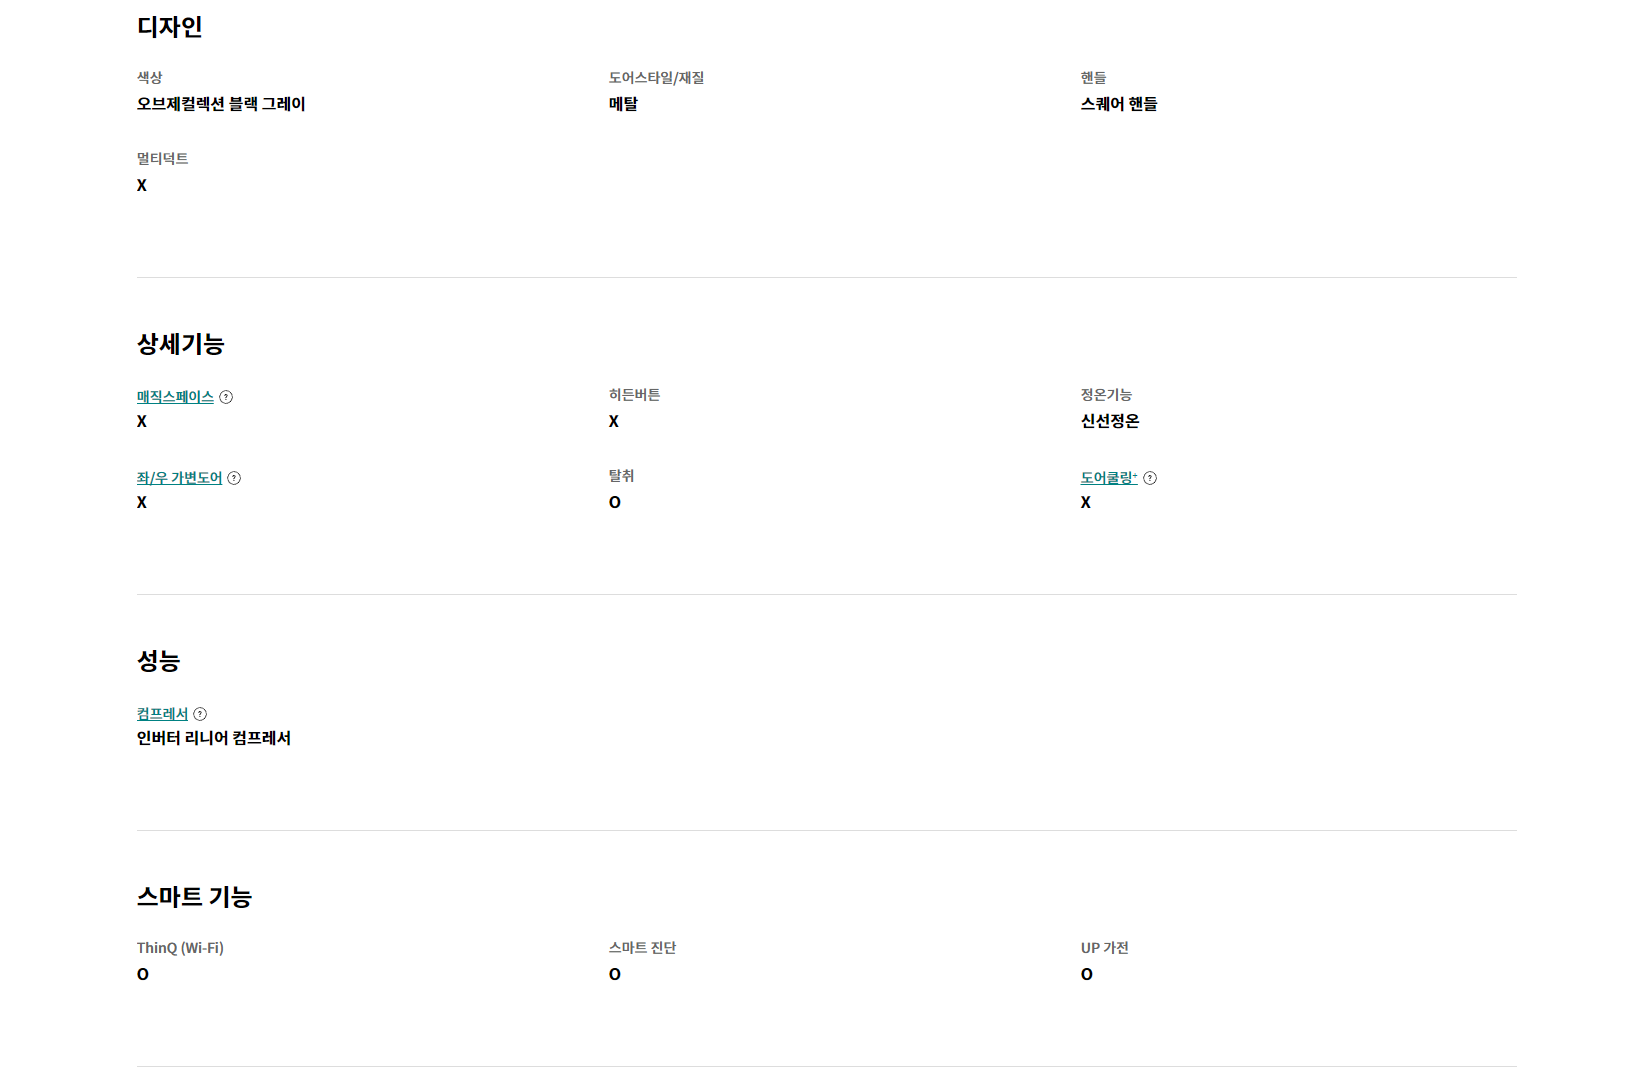The image size is (1651, 1075).
Task: Select the 스퀘어 핸들 value text
Action: click(1119, 104)
